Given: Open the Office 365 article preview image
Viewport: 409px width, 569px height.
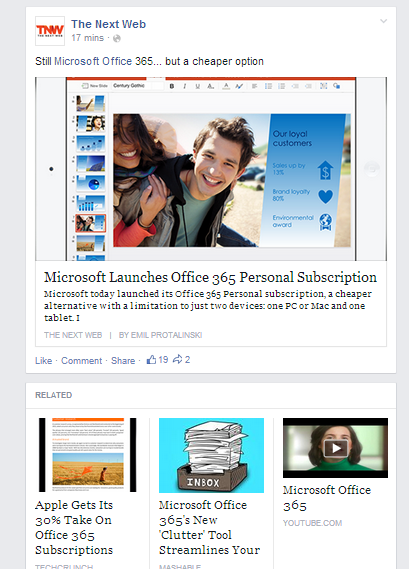Looking at the screenshot, I should 211,169.
